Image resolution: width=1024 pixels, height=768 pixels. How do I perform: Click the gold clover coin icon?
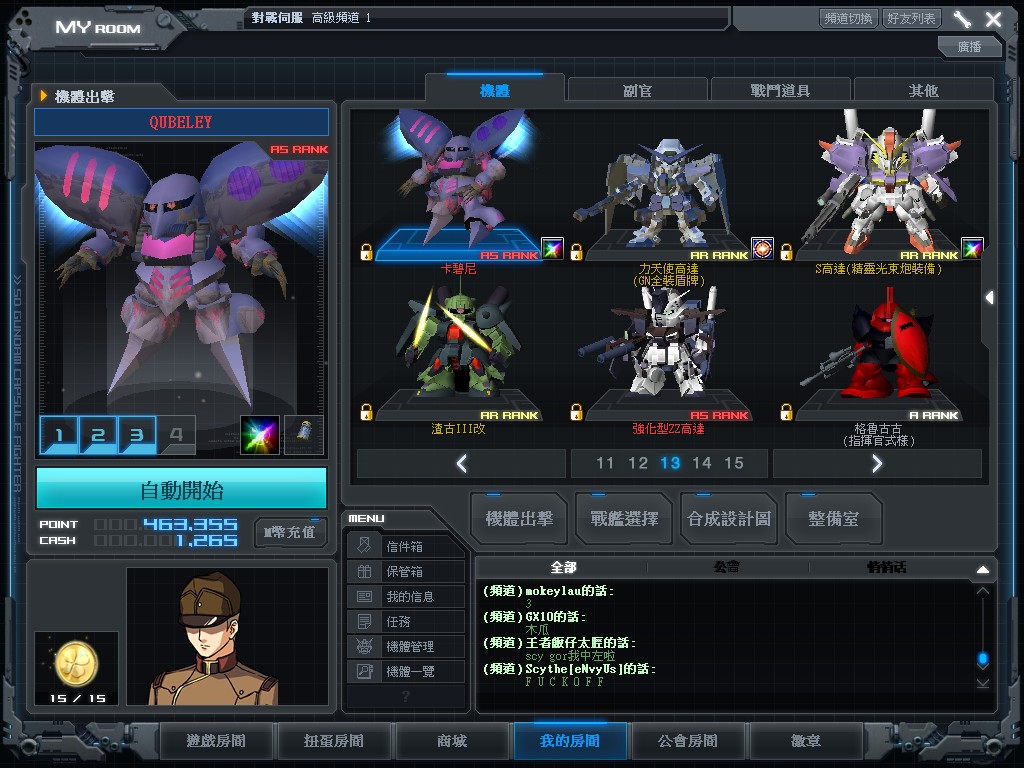click(76, 665)
